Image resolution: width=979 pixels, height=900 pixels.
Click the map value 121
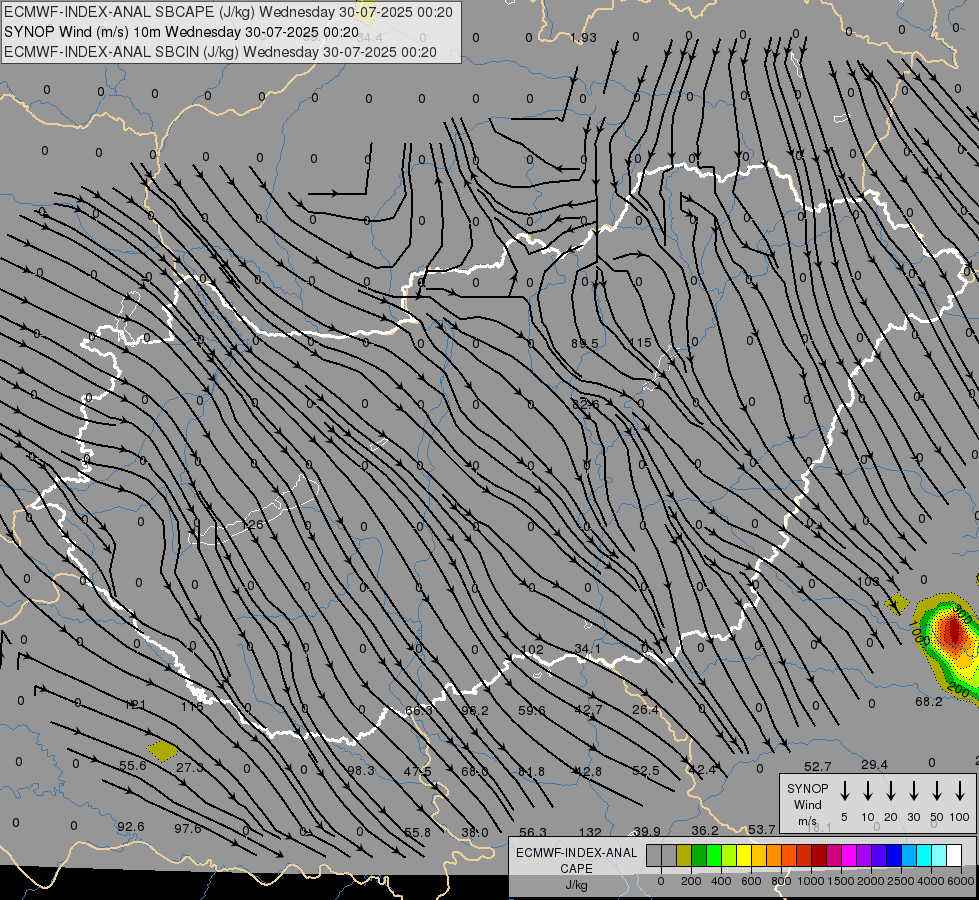click(135, 705)
